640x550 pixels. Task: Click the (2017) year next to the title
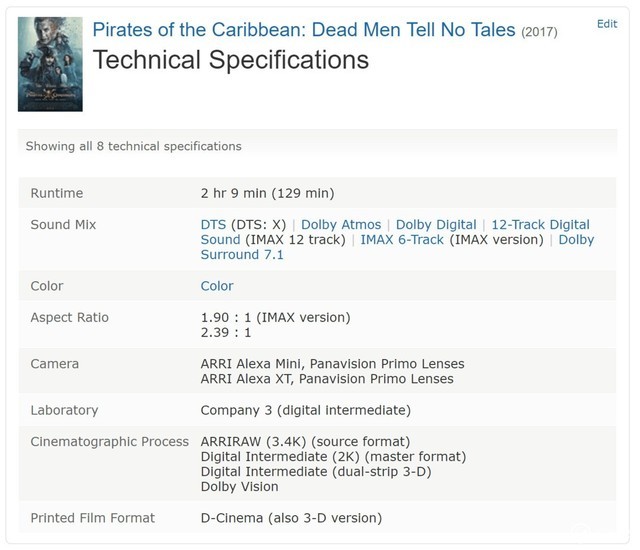[x=539, y=32]
